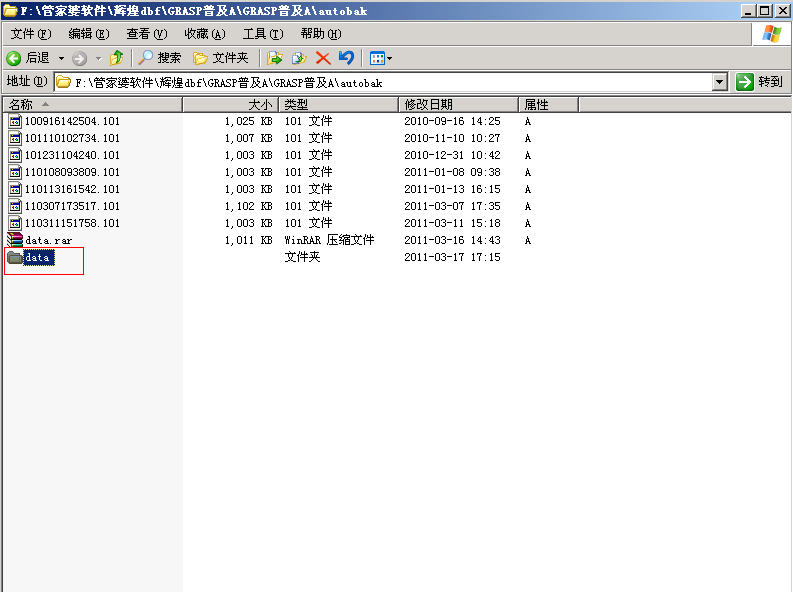Expand the Back button history dropdown arrow
The height and width of the screenshot is (592, 793).
point(61,58)
